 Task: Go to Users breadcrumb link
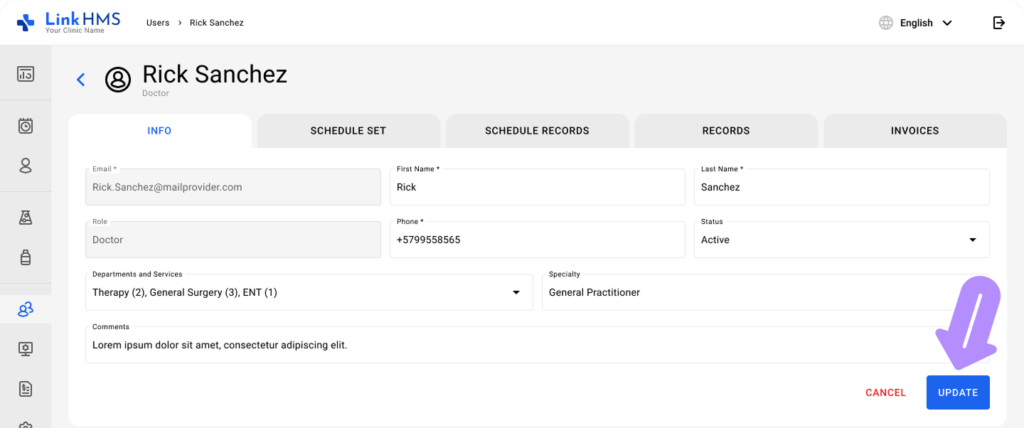[157, 22]
